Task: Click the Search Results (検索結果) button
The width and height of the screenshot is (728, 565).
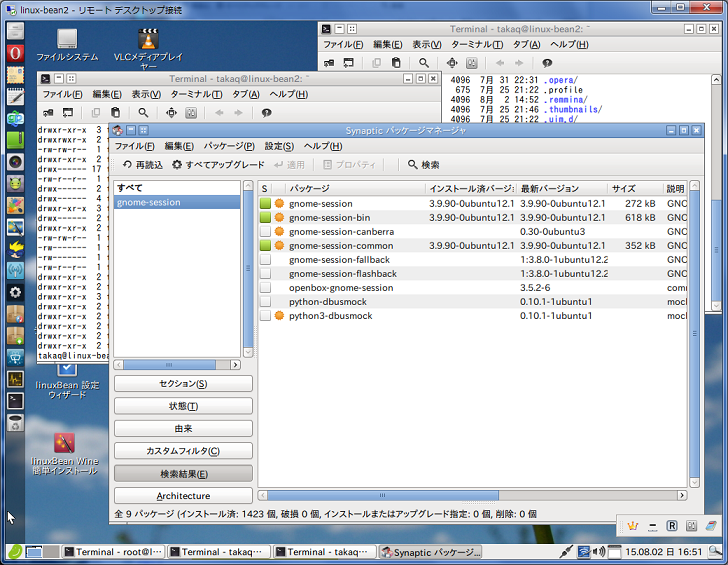Action: pyautogui.click(x=183, y=474)
